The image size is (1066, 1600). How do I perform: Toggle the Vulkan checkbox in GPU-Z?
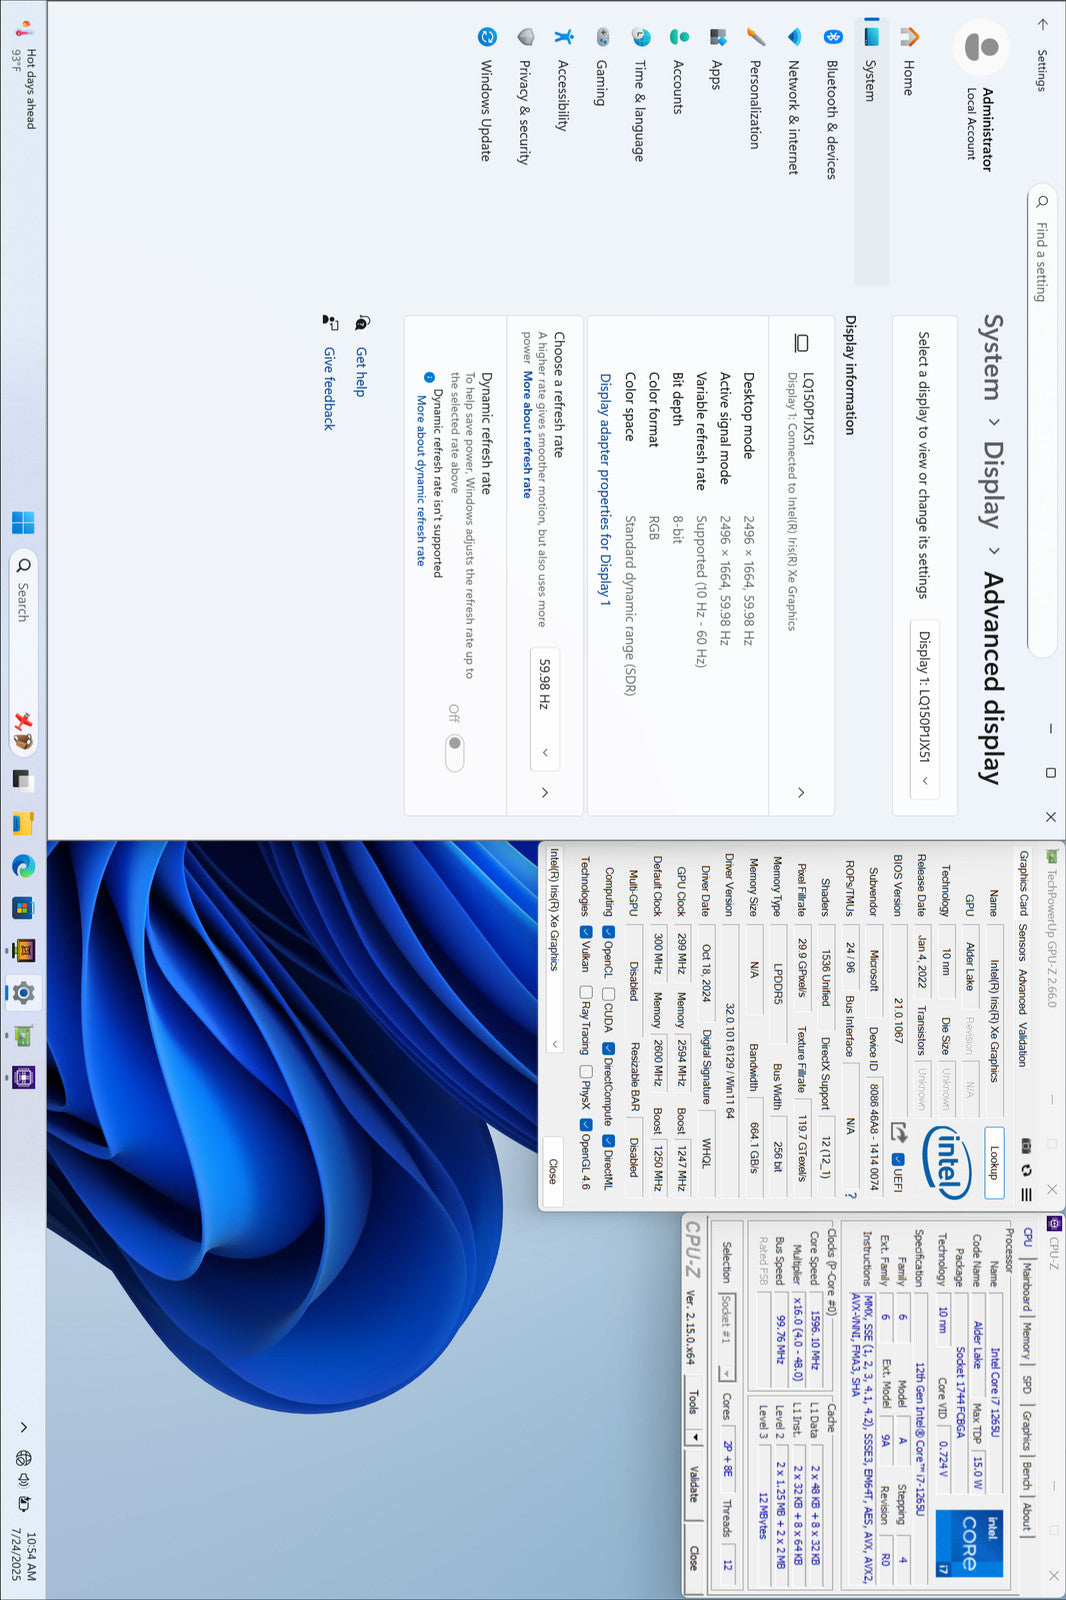pyautogui.click(x=586, y=931)
